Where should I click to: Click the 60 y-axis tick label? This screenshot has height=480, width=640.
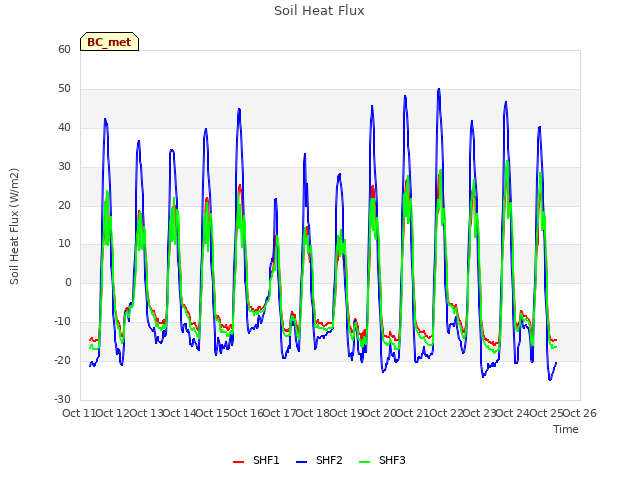(64, 49)
